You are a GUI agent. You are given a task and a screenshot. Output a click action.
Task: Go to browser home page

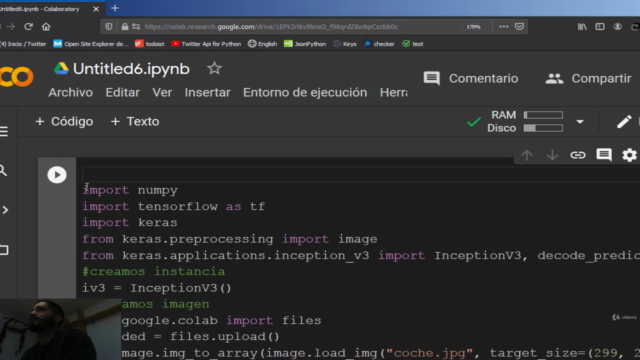(46, 27)
